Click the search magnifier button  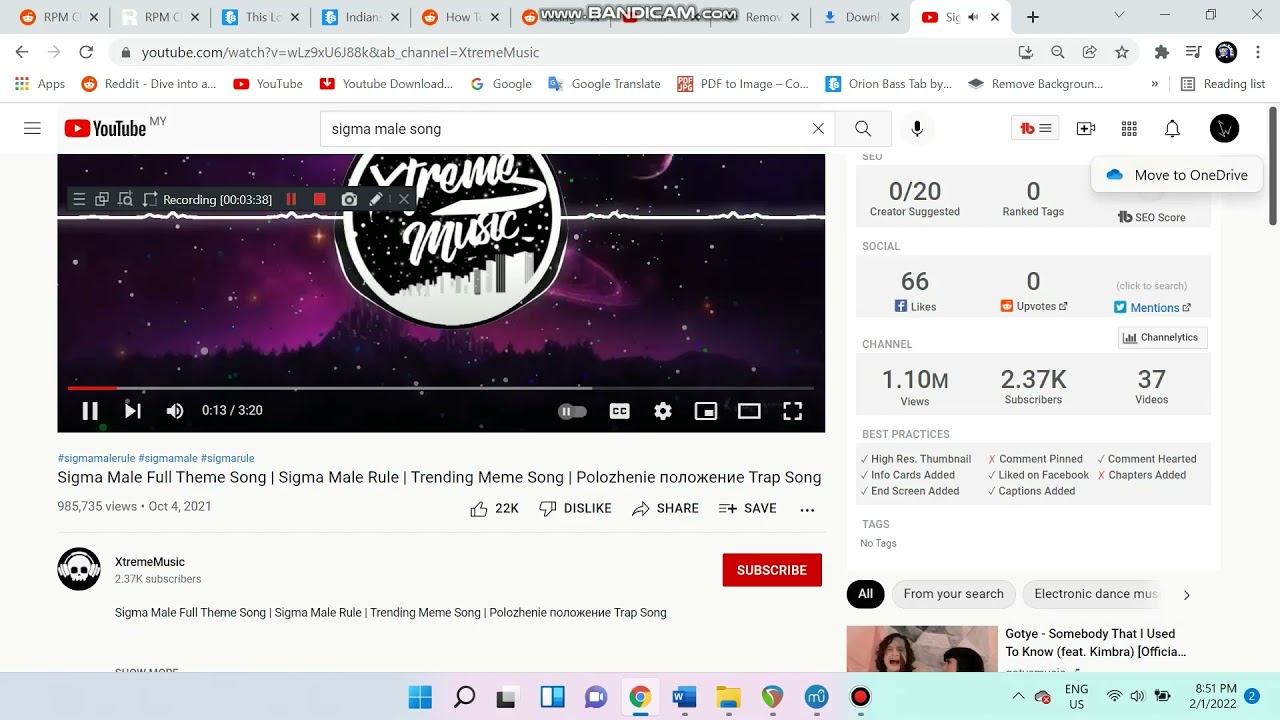[x=863, y=128]
